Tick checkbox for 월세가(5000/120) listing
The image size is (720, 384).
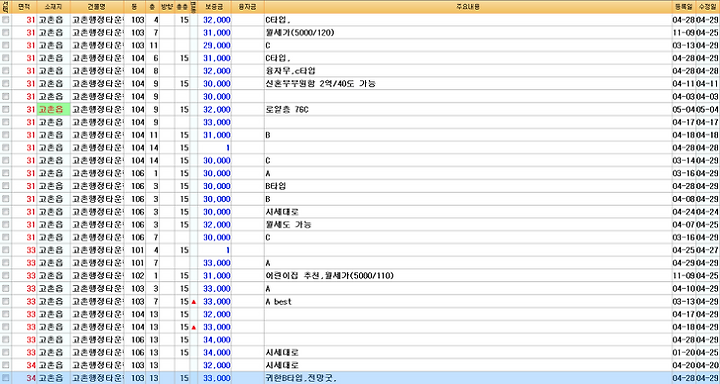coord(6,33)
